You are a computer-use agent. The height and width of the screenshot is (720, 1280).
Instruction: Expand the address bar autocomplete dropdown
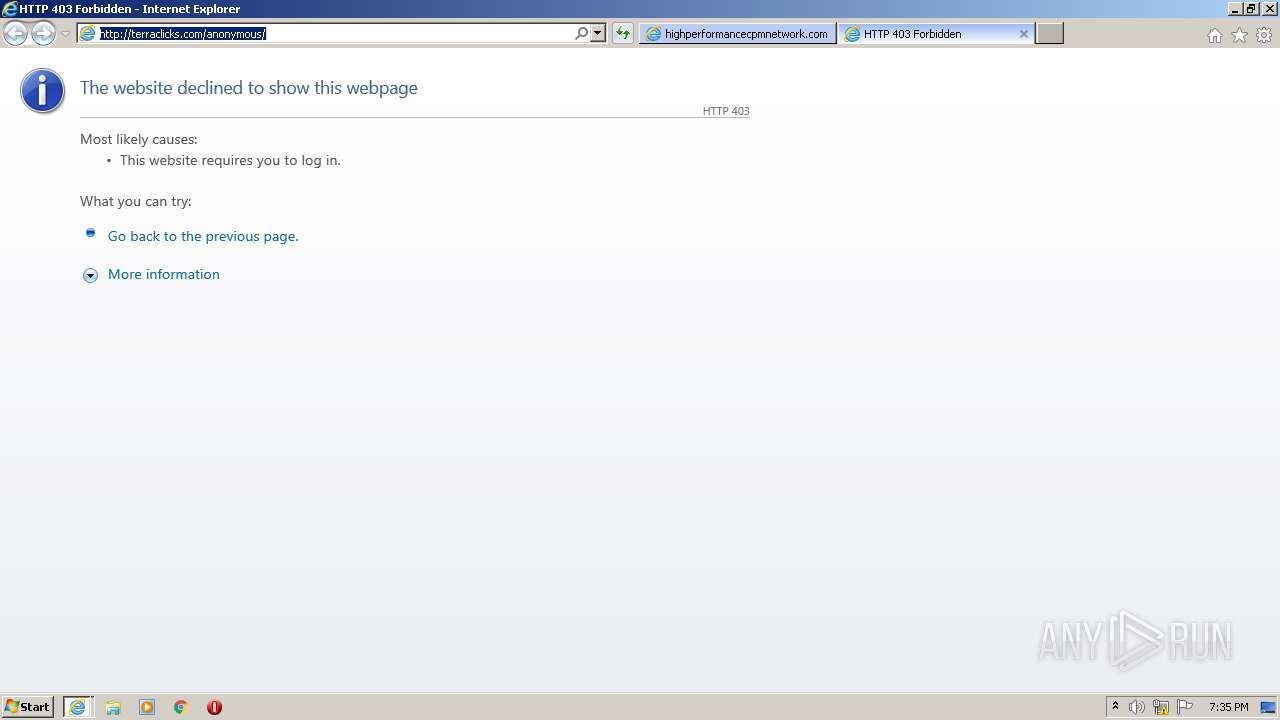click(x=598, y=33)
